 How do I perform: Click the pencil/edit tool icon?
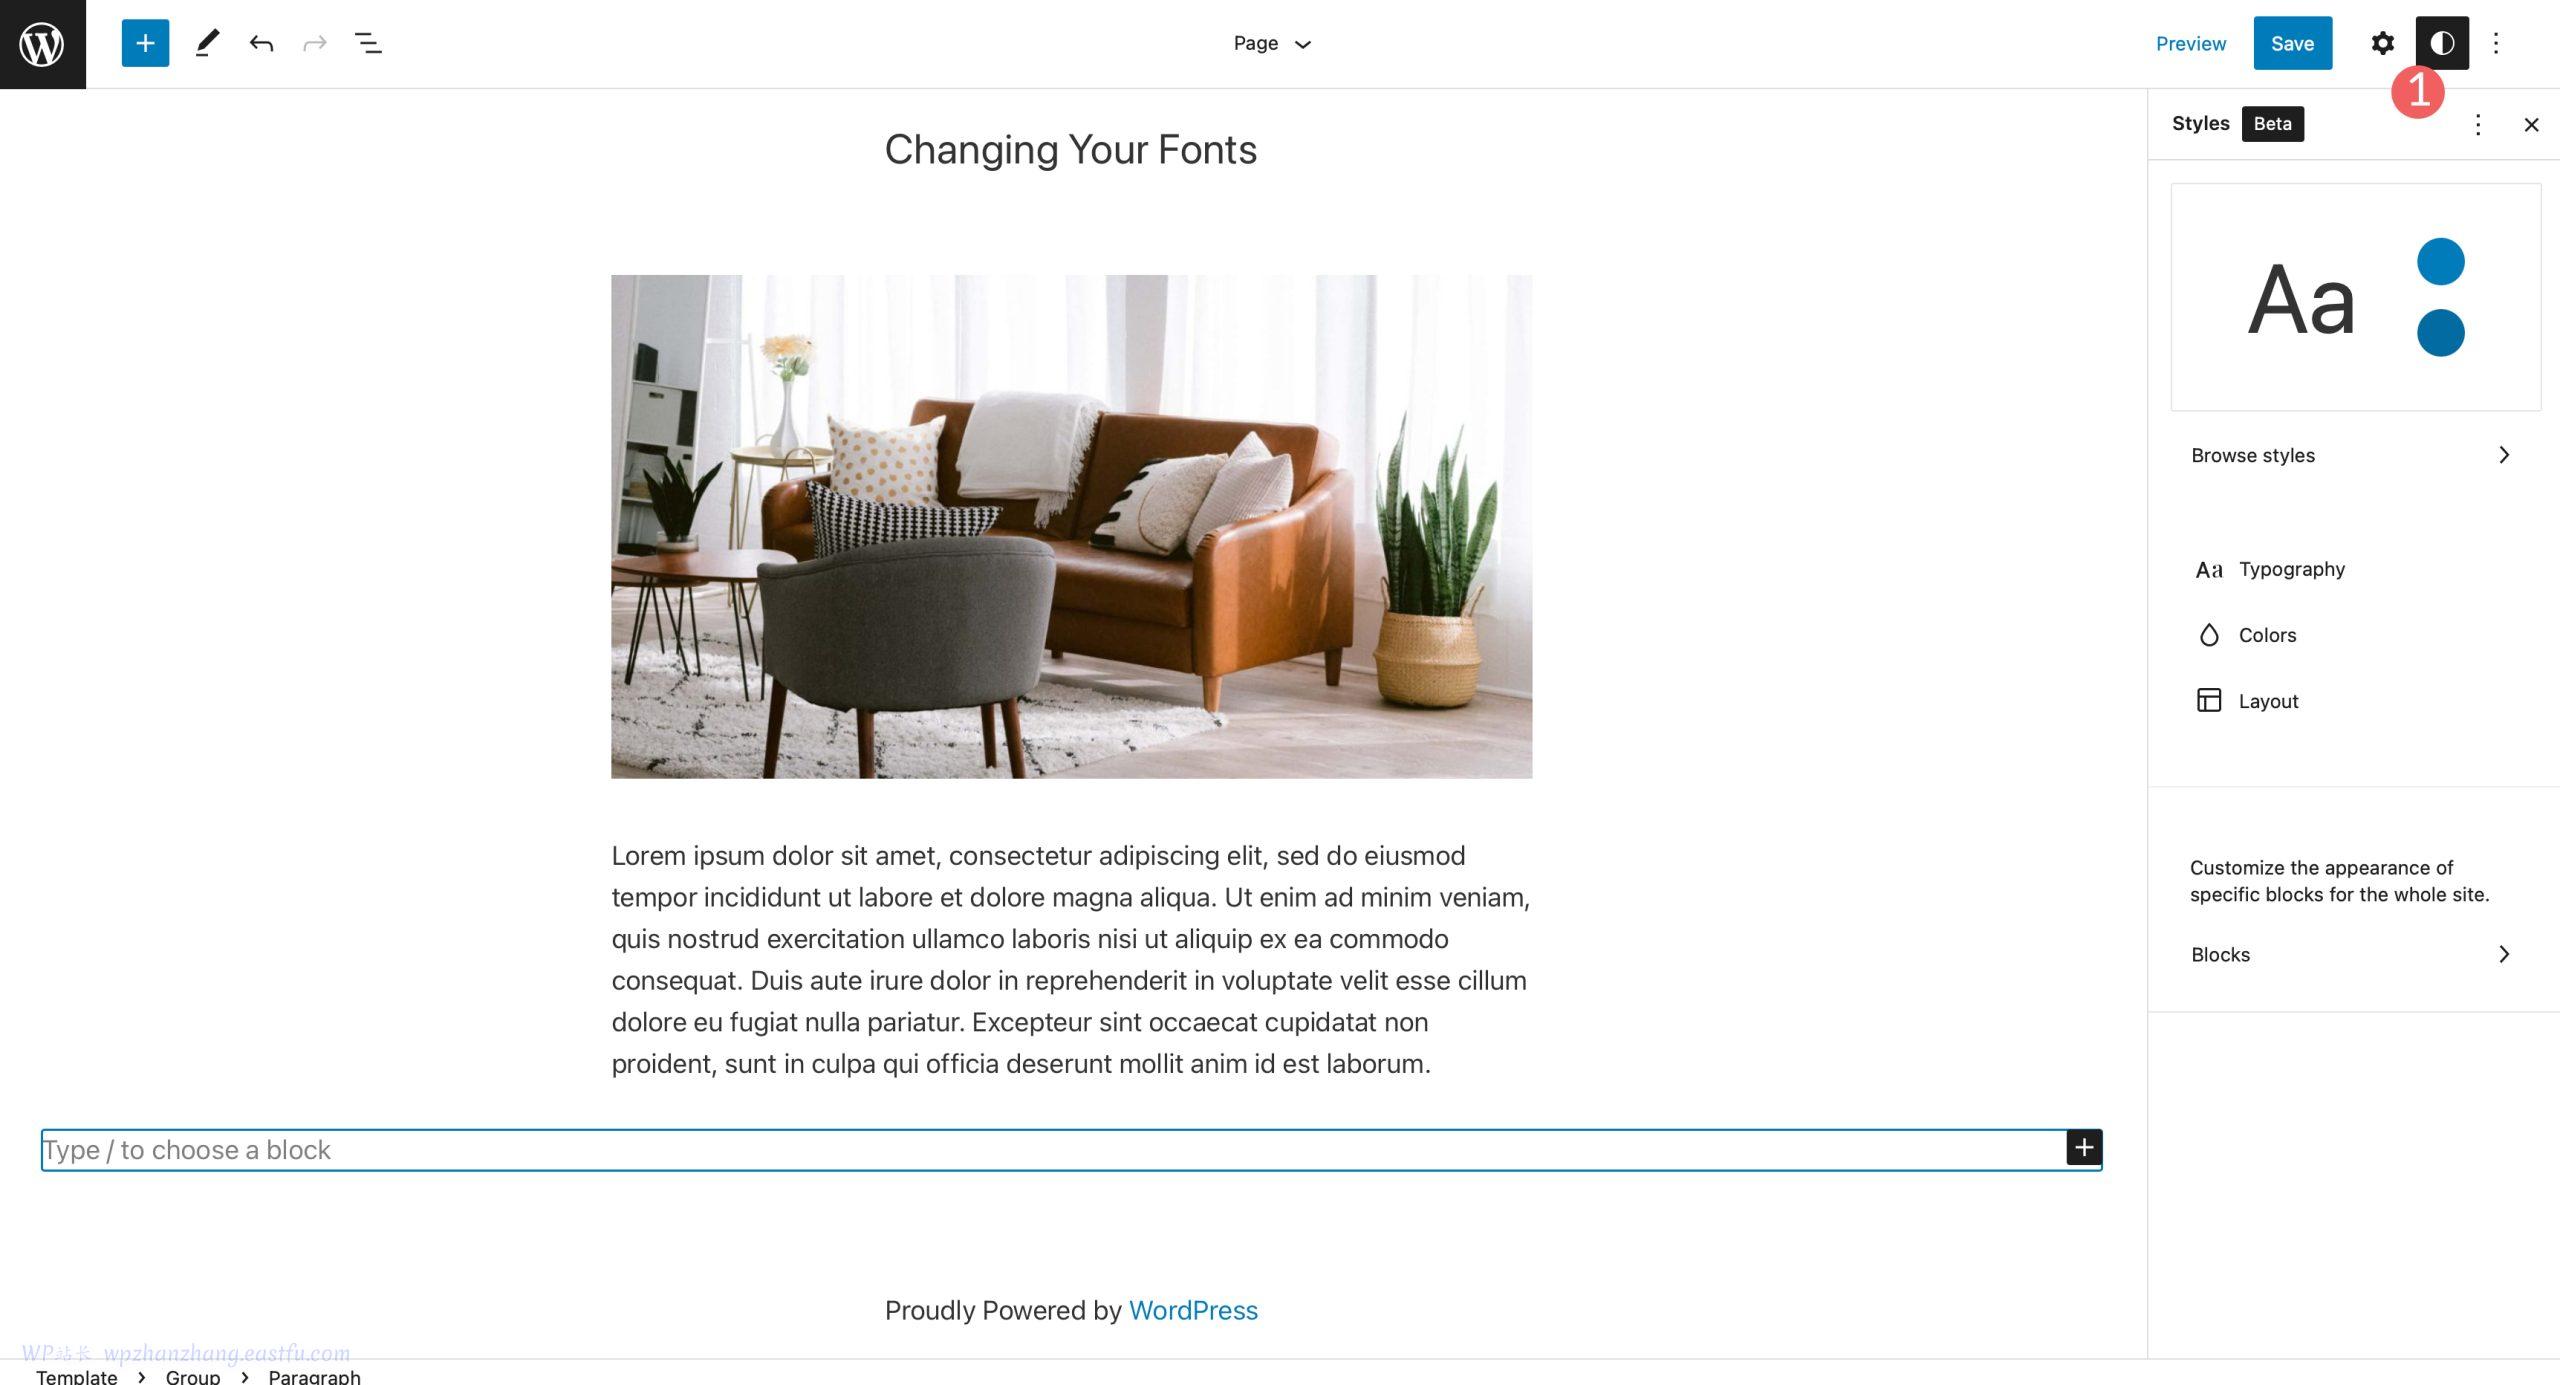pyautogui.click(x=205, y=41)
